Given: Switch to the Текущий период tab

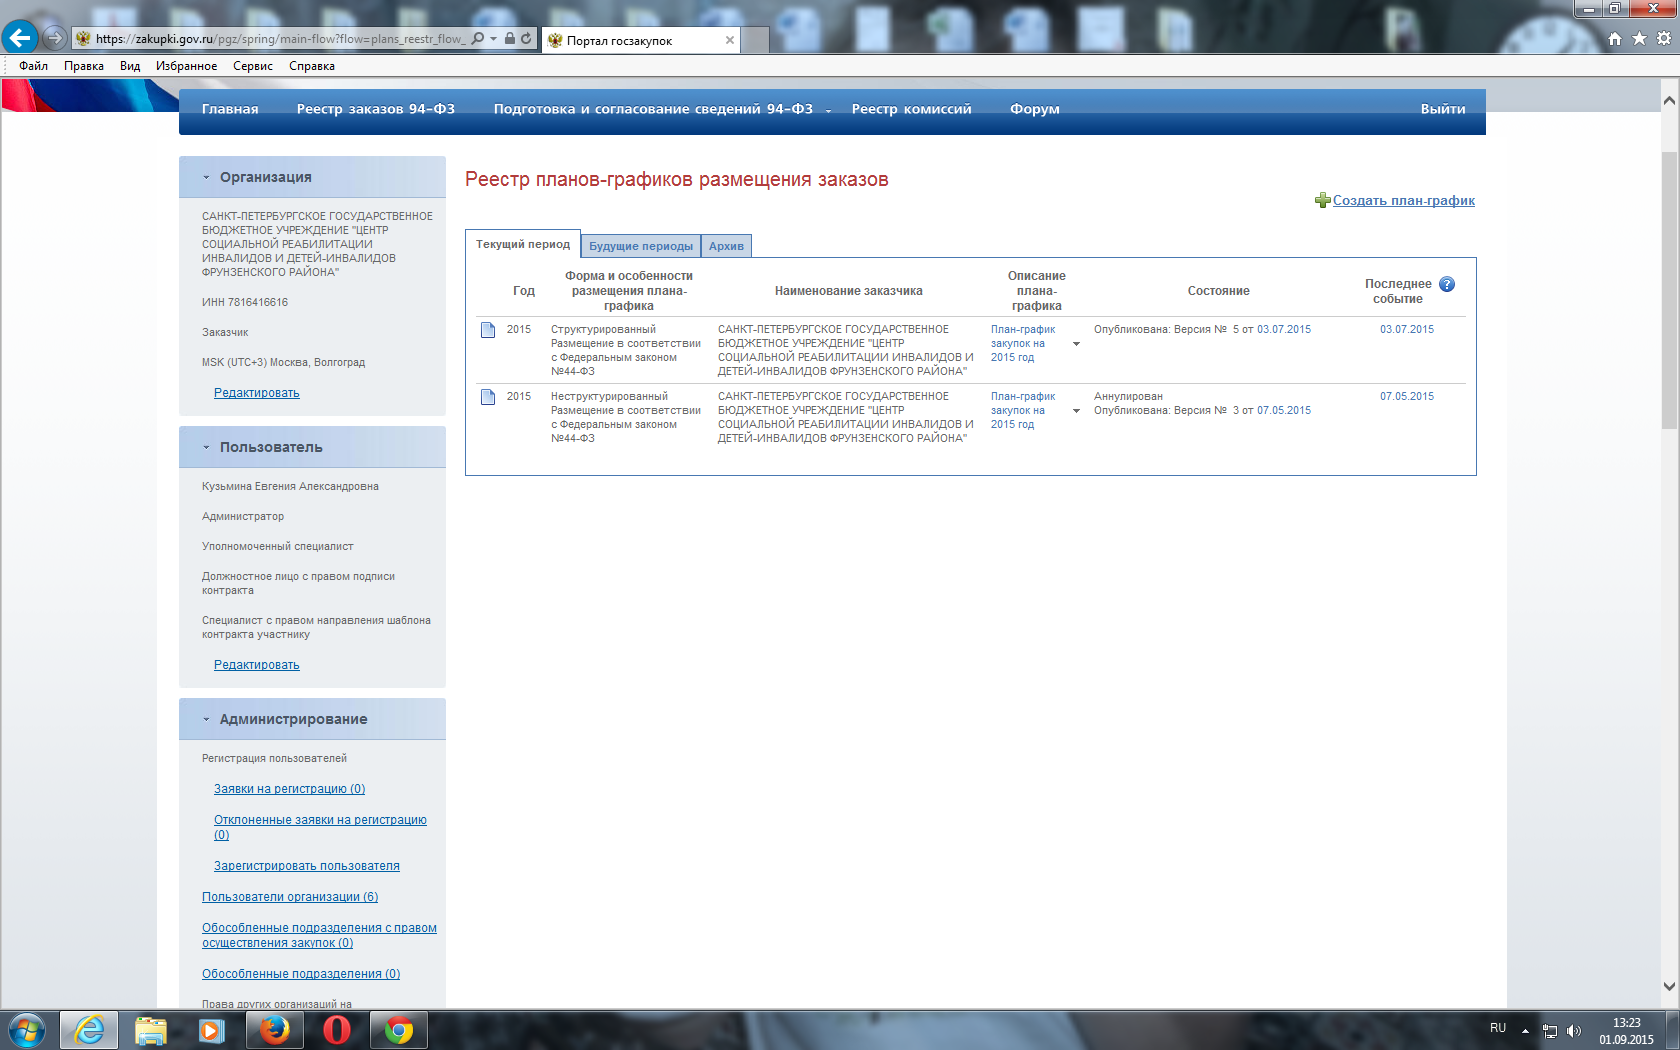Looking at the screenshot, I should pos(523,245).
